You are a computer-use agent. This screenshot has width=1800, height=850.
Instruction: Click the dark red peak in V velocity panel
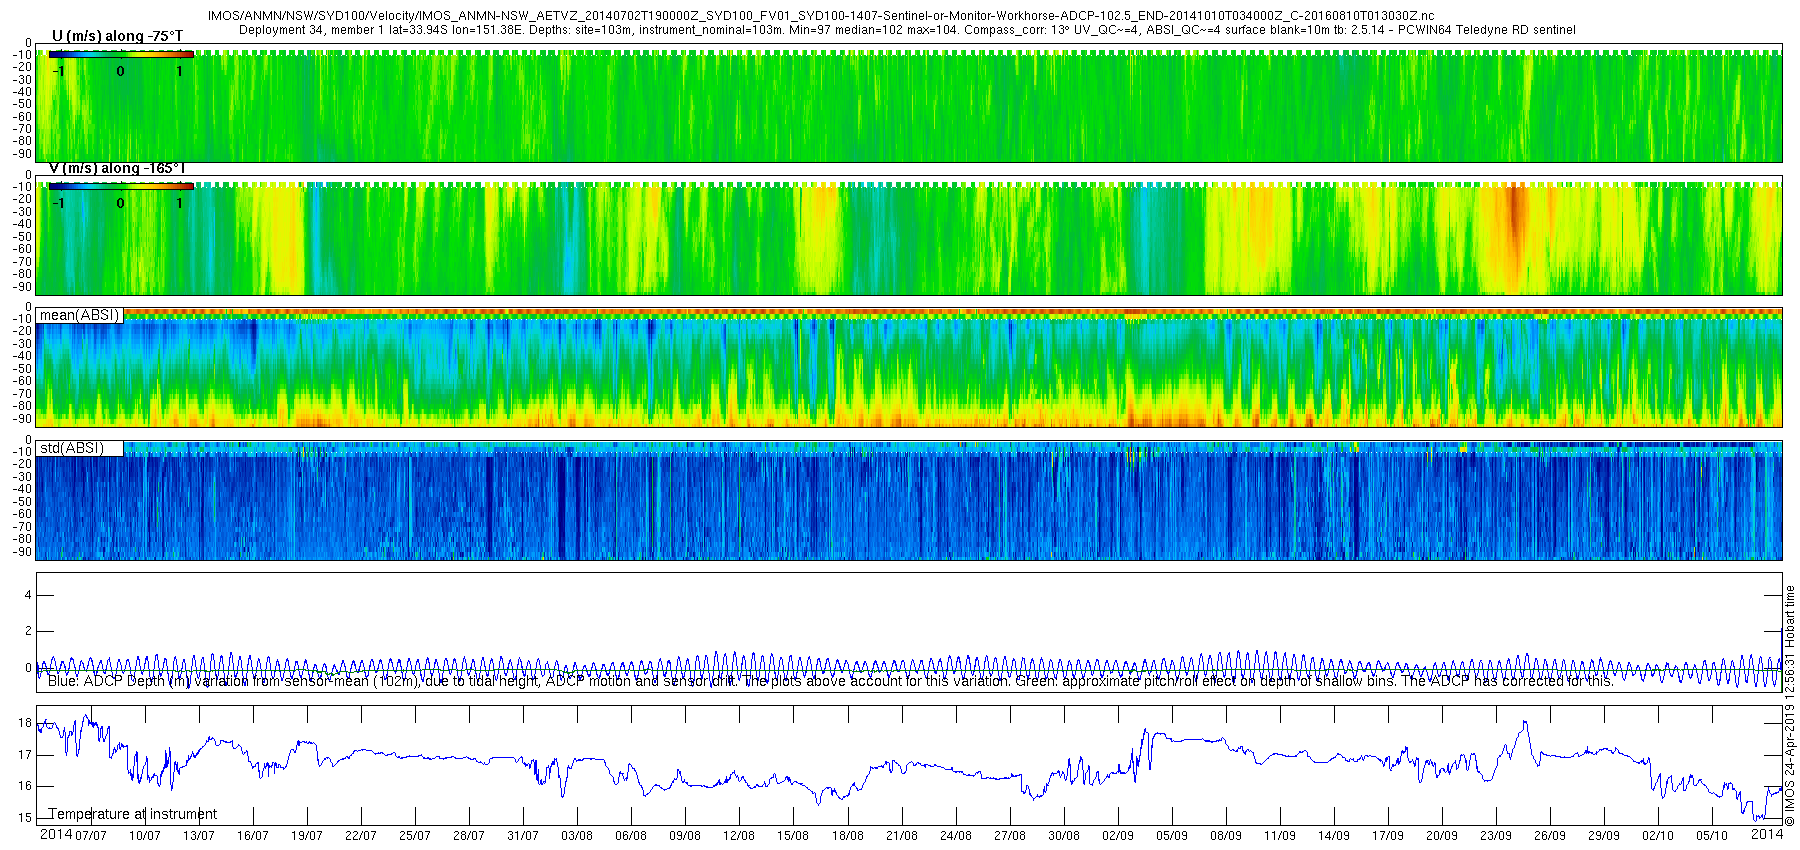pos(1513,225)
